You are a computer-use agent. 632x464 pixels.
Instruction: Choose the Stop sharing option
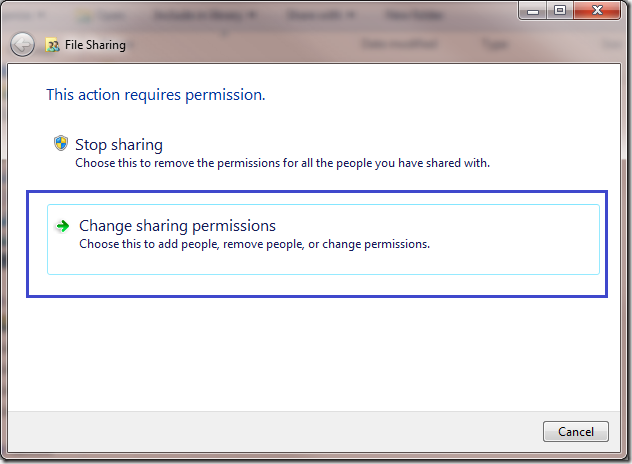click(x=119, y=145)
